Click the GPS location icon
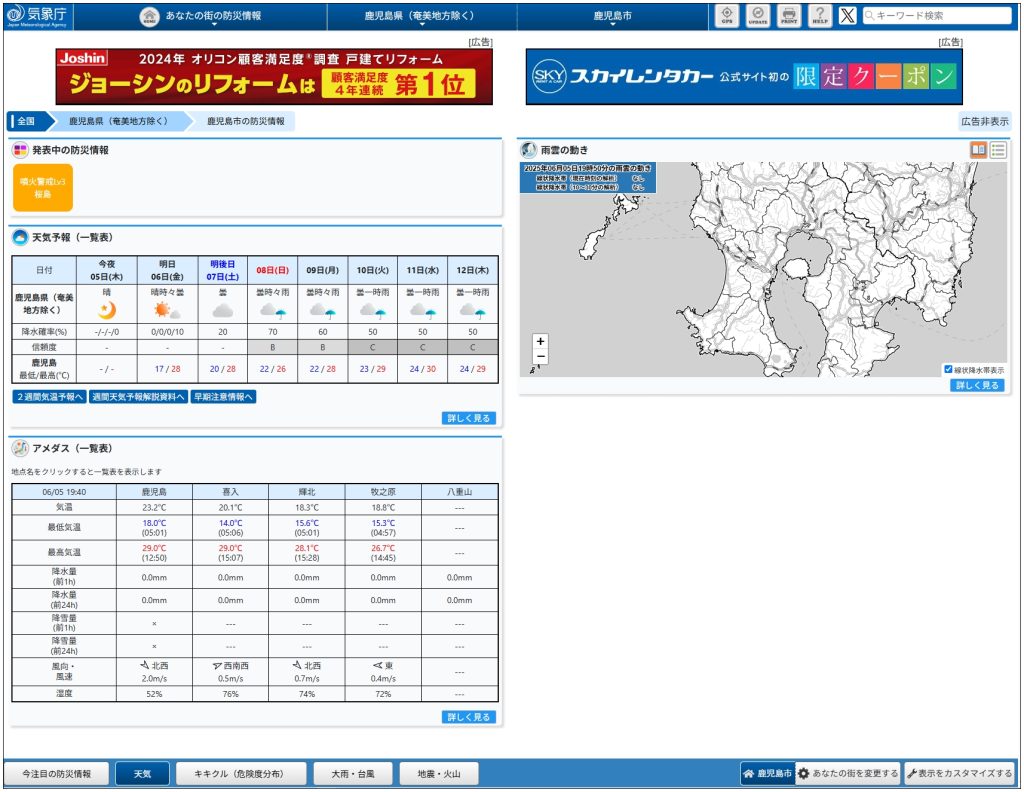The height and width of the screenshot is (792, 1024). tap(727, 16)
